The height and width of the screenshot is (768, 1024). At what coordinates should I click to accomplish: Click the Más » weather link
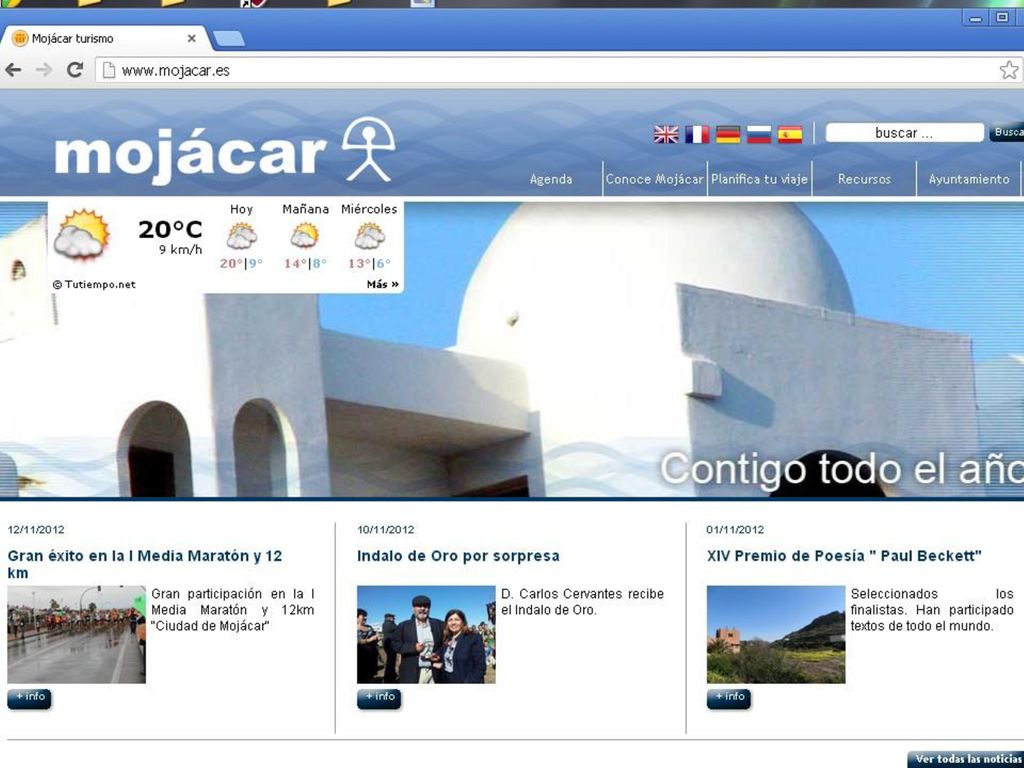tap(383, 284)
